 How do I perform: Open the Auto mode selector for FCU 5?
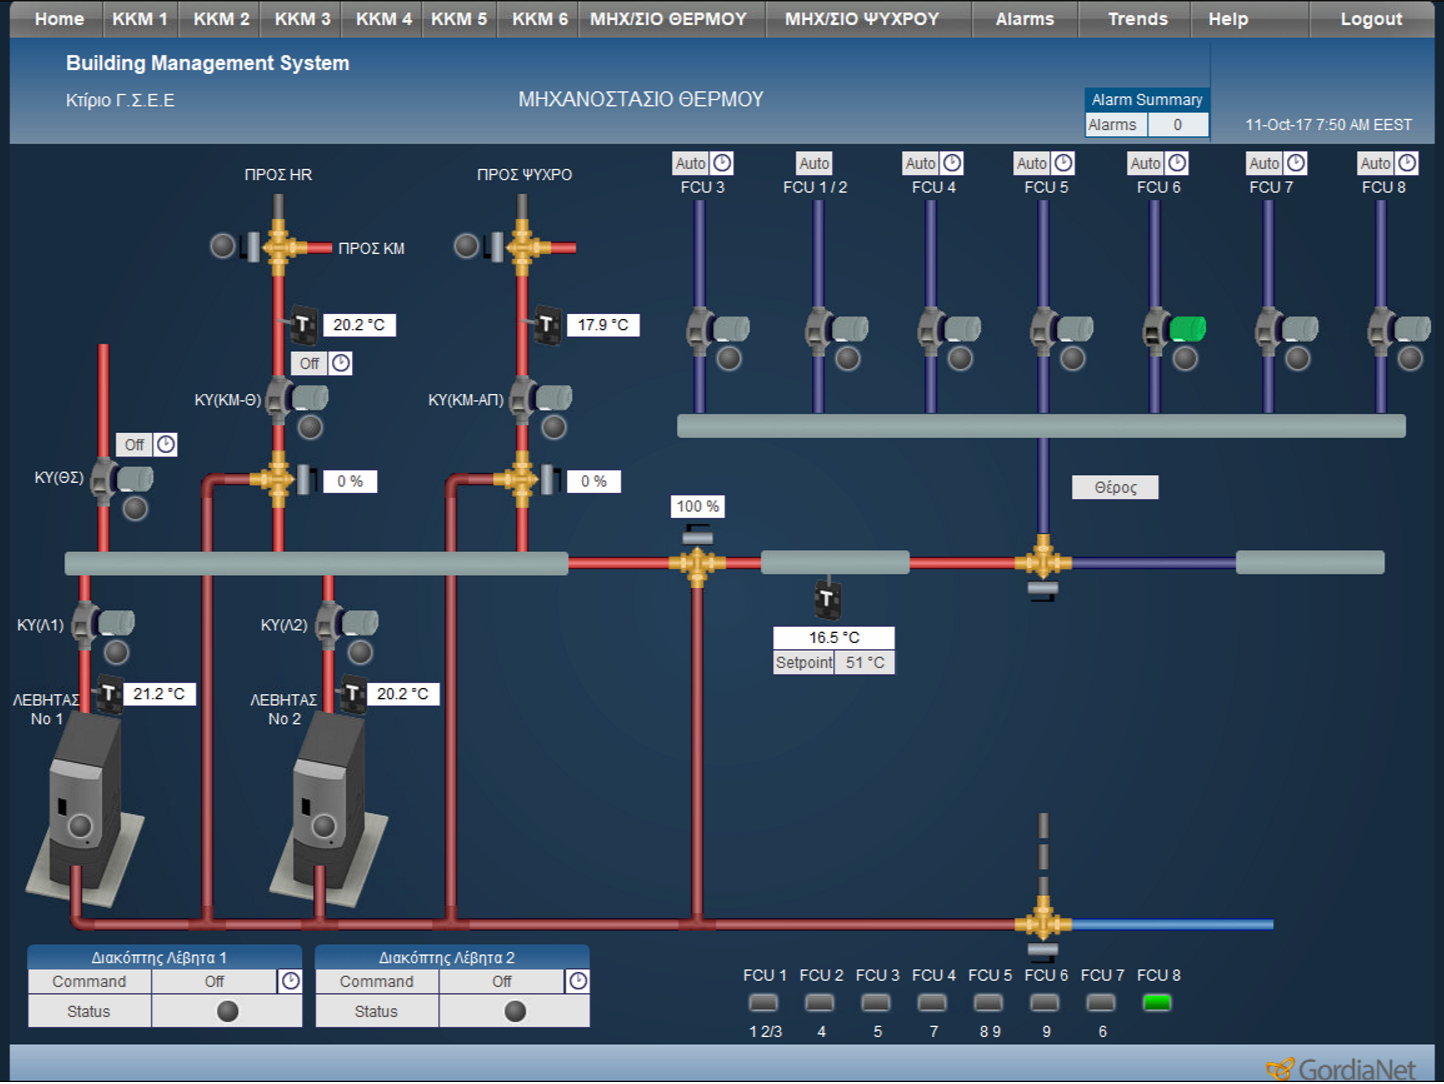pyautogui.click(x=1031, y=162)
